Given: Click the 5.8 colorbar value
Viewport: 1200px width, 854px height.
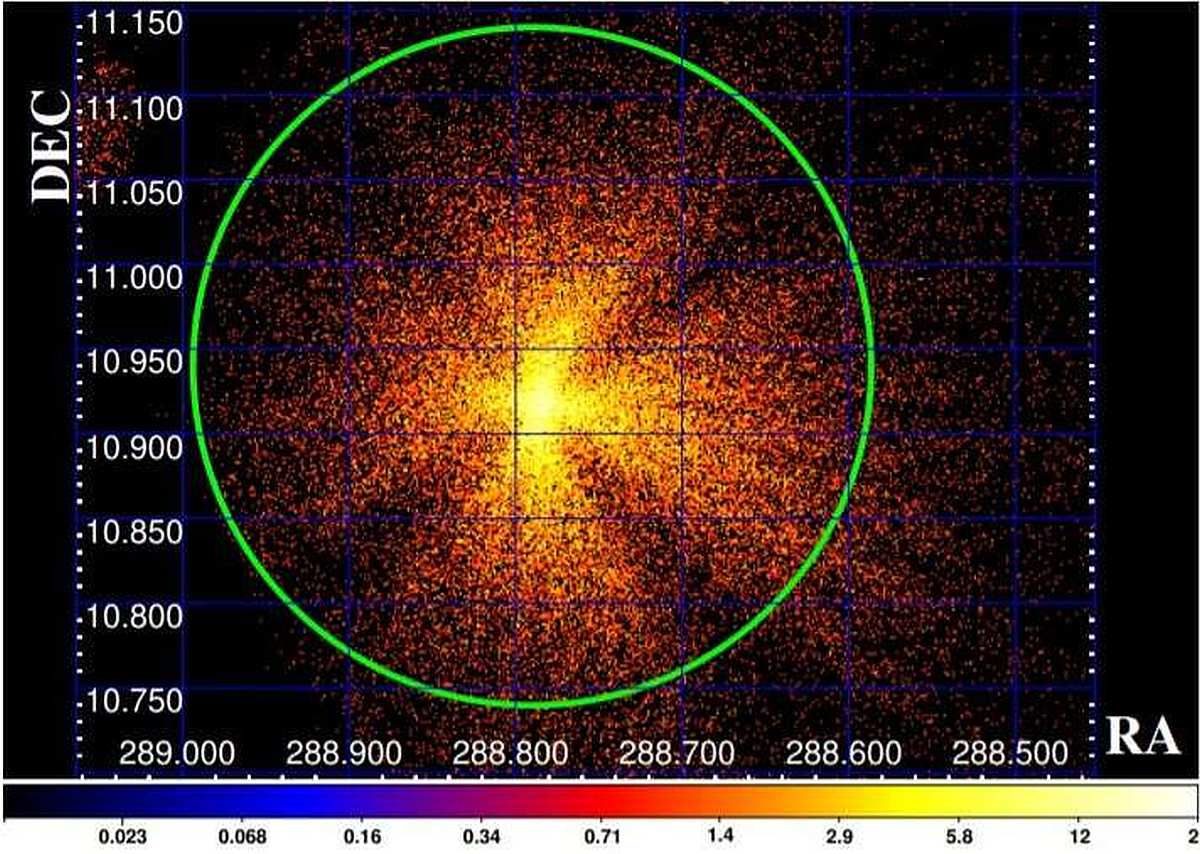Looking at the screenshot, I should point(959,836).
